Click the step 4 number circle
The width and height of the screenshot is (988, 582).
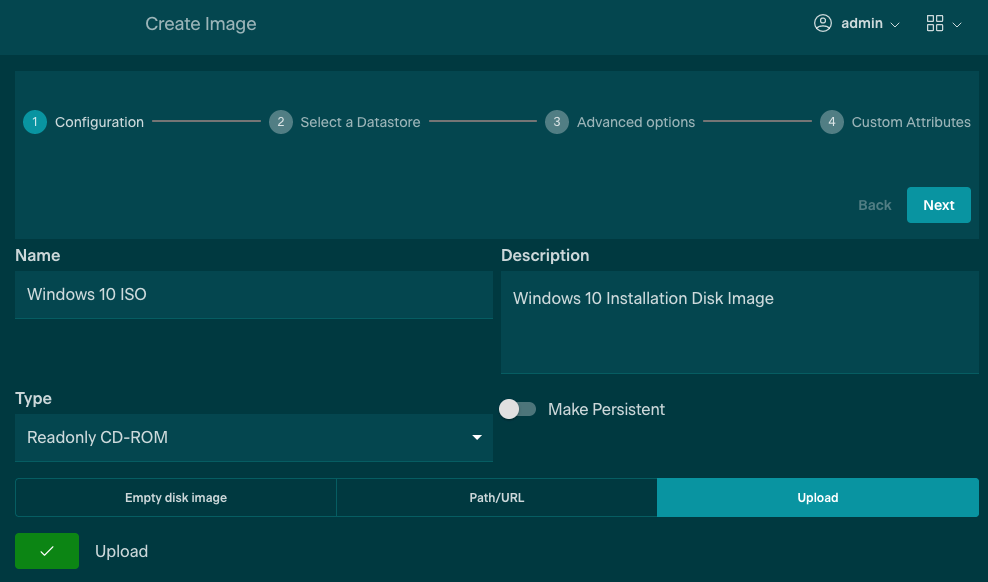(831, 122)
